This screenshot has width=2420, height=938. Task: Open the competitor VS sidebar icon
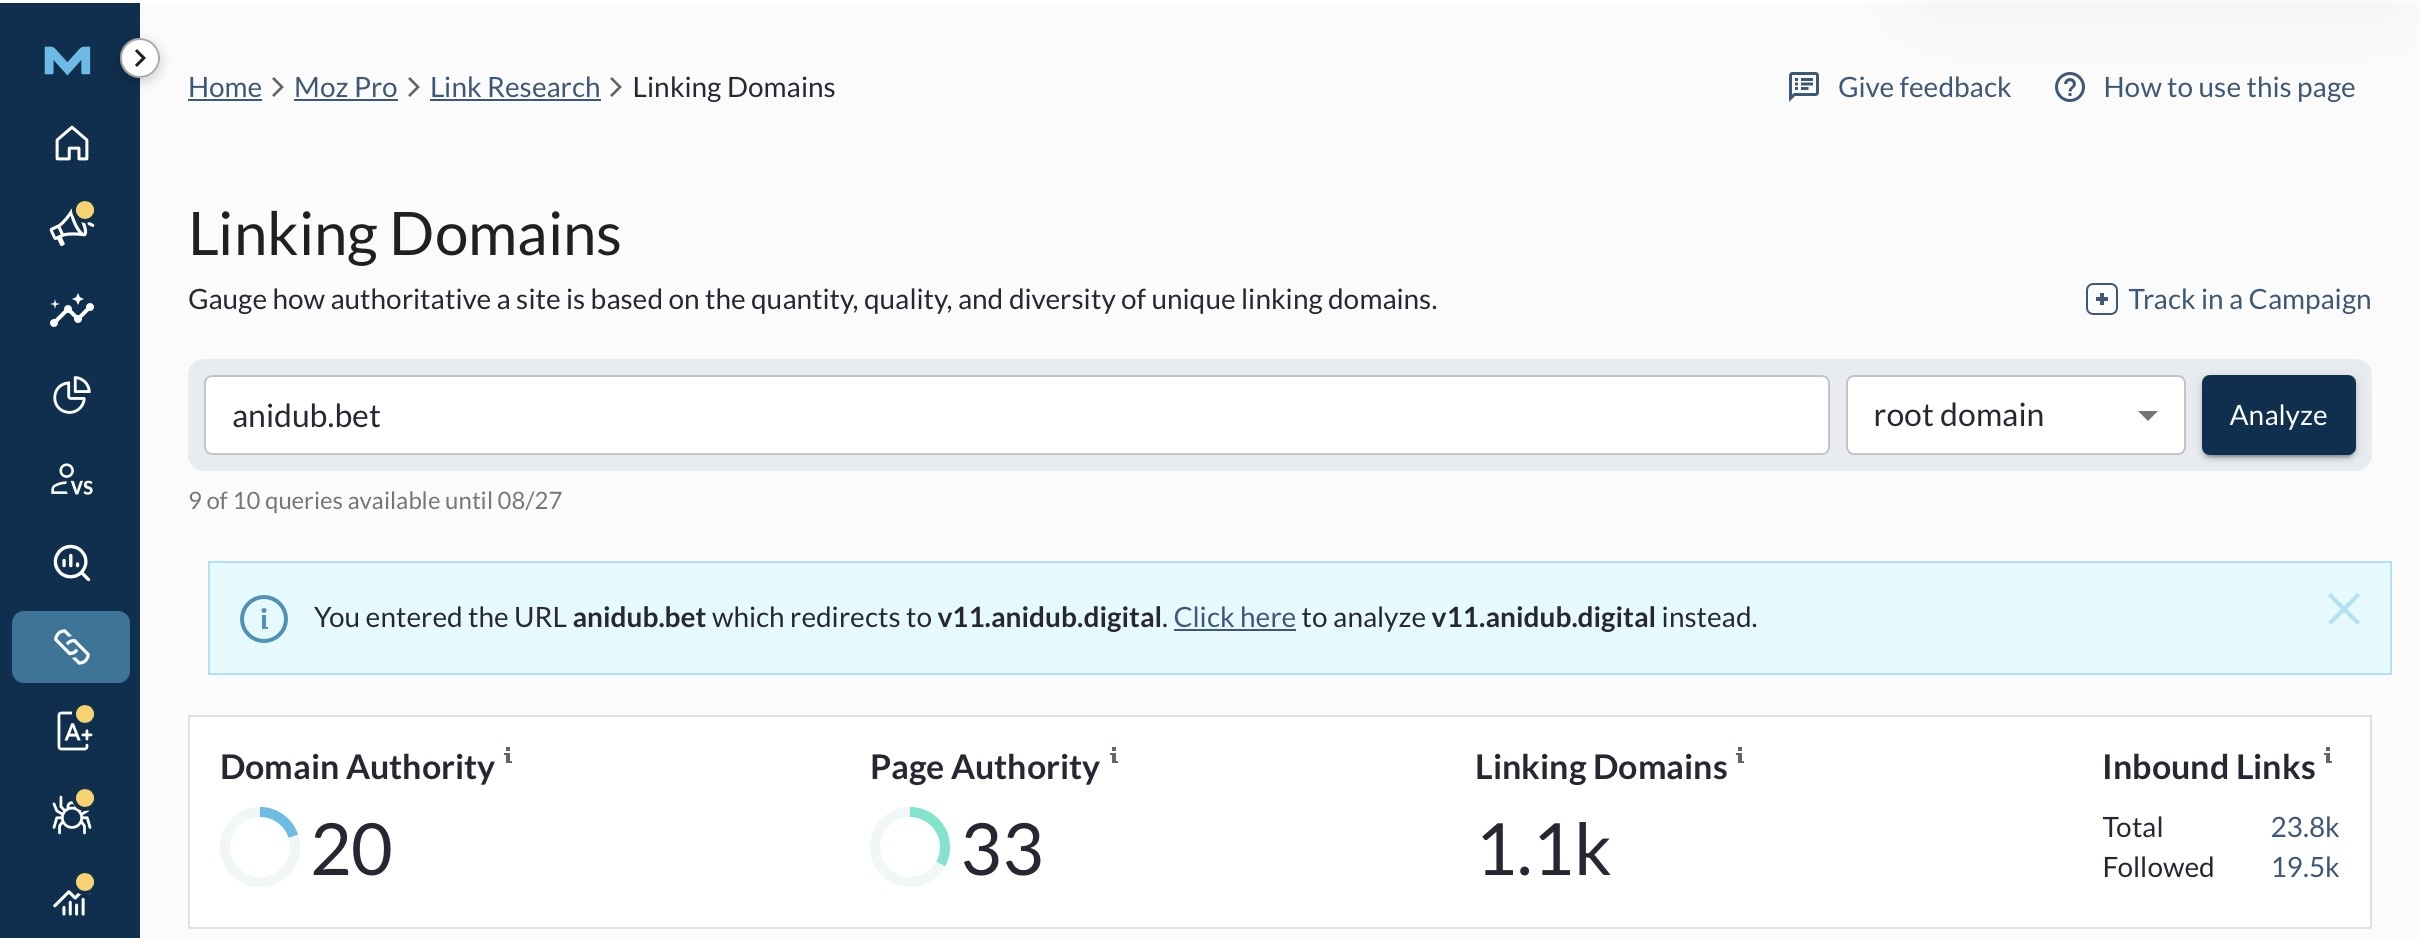[x=71, y=479]
